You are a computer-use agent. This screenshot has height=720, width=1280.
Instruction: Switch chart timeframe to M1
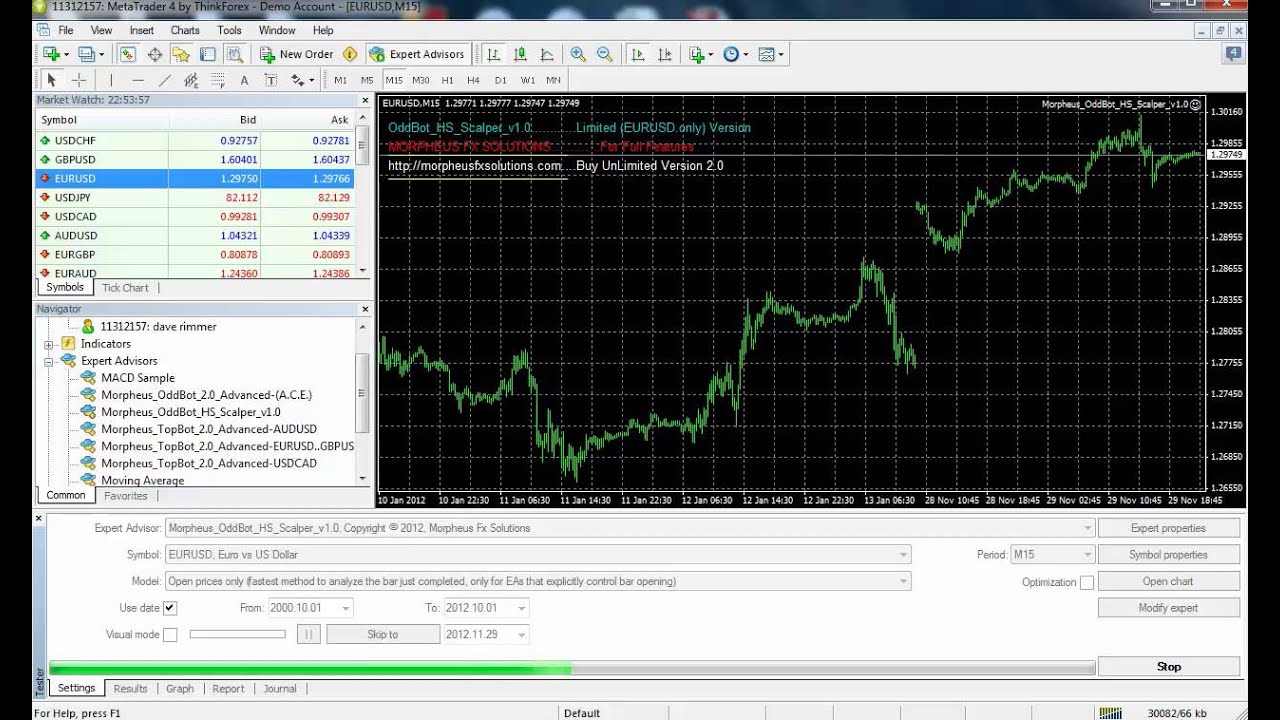click(341, 80)
